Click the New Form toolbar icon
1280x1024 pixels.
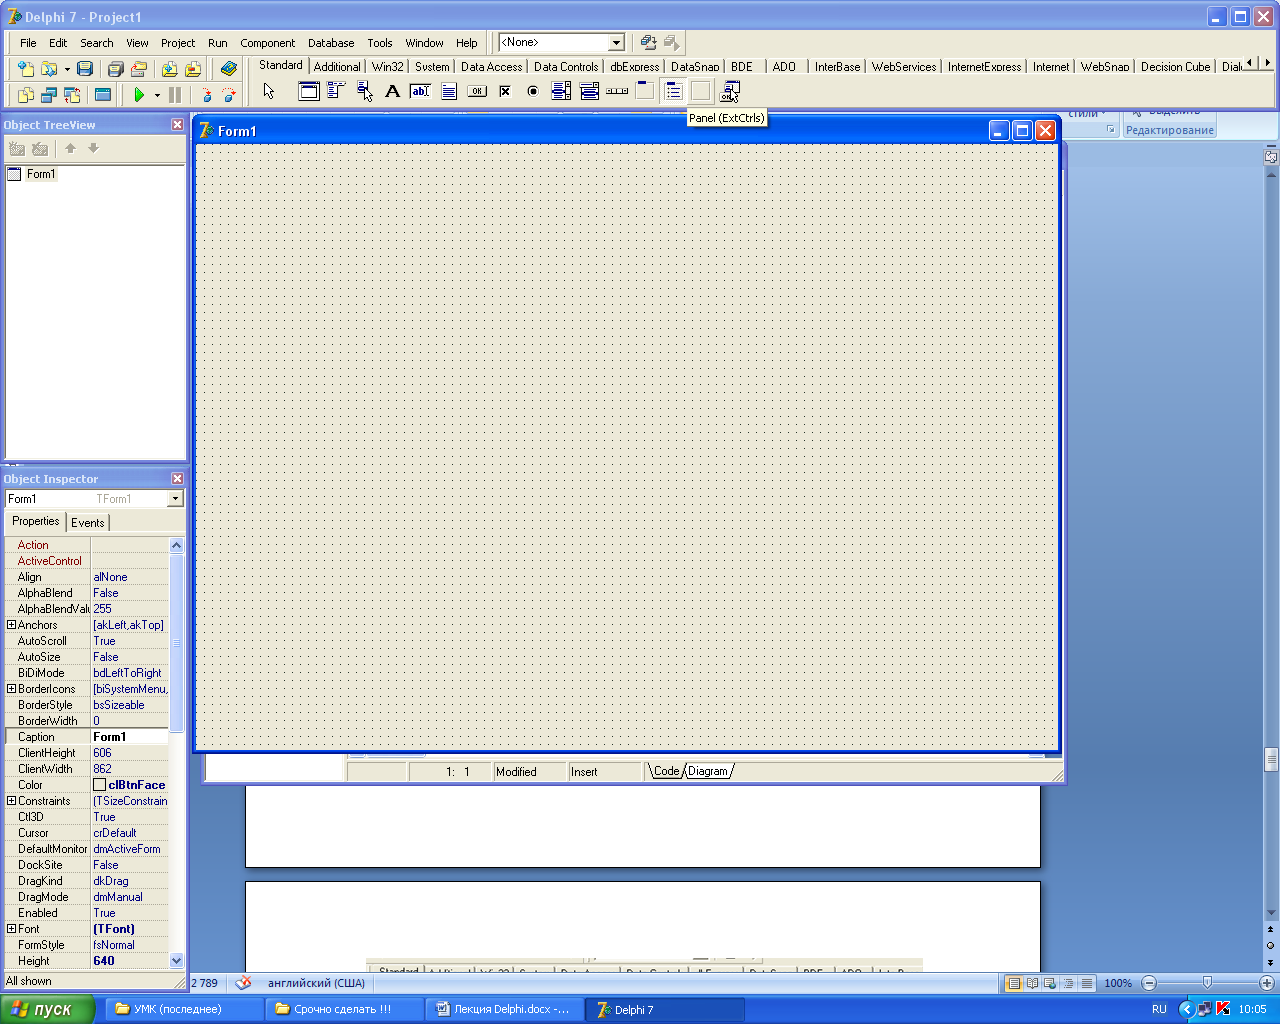point(103,95)
